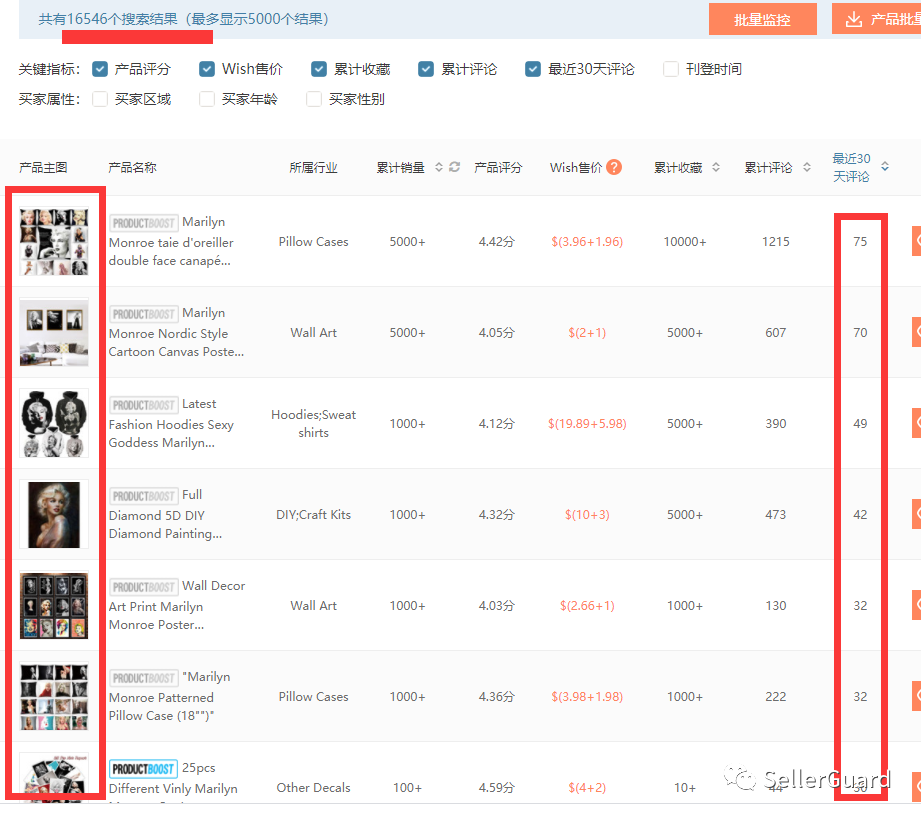Open Wall Decor Art Print product name
The image size is (921, 817).
pyautogui.click(x=177, y=606)
